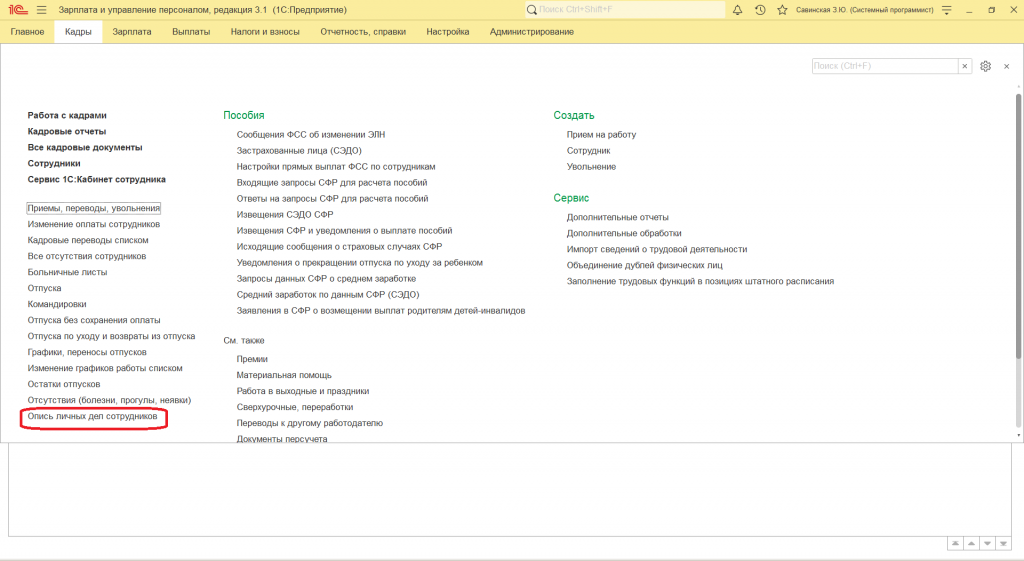Click the vertical scrollbar of the menu
Viewport: 1024px width, 561px height.
1018,225
